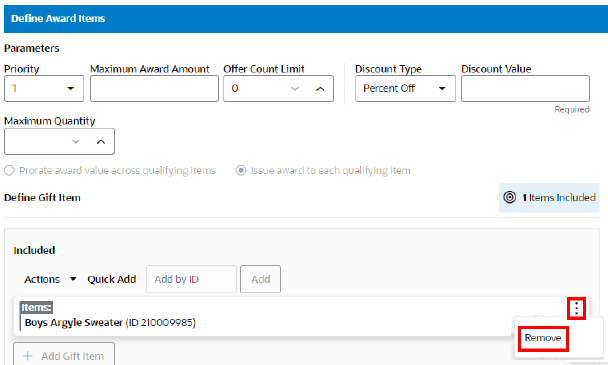The width and height of the screenshot is (608, 365).
Task: Click the Define Gift Item heading
Action: click(x=42, y=197)
